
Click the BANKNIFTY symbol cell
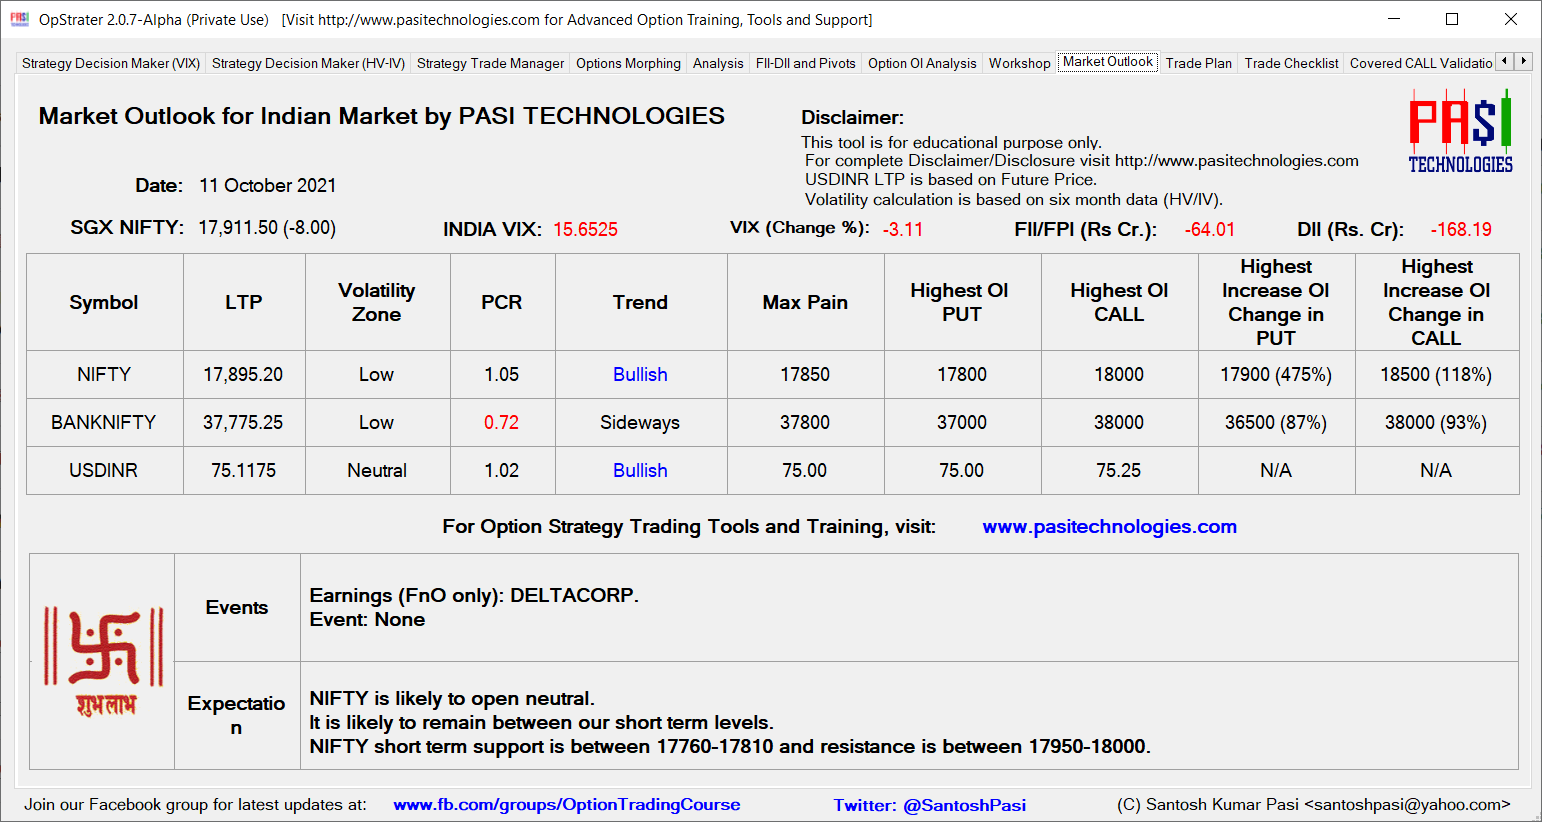tap(104, 422)
